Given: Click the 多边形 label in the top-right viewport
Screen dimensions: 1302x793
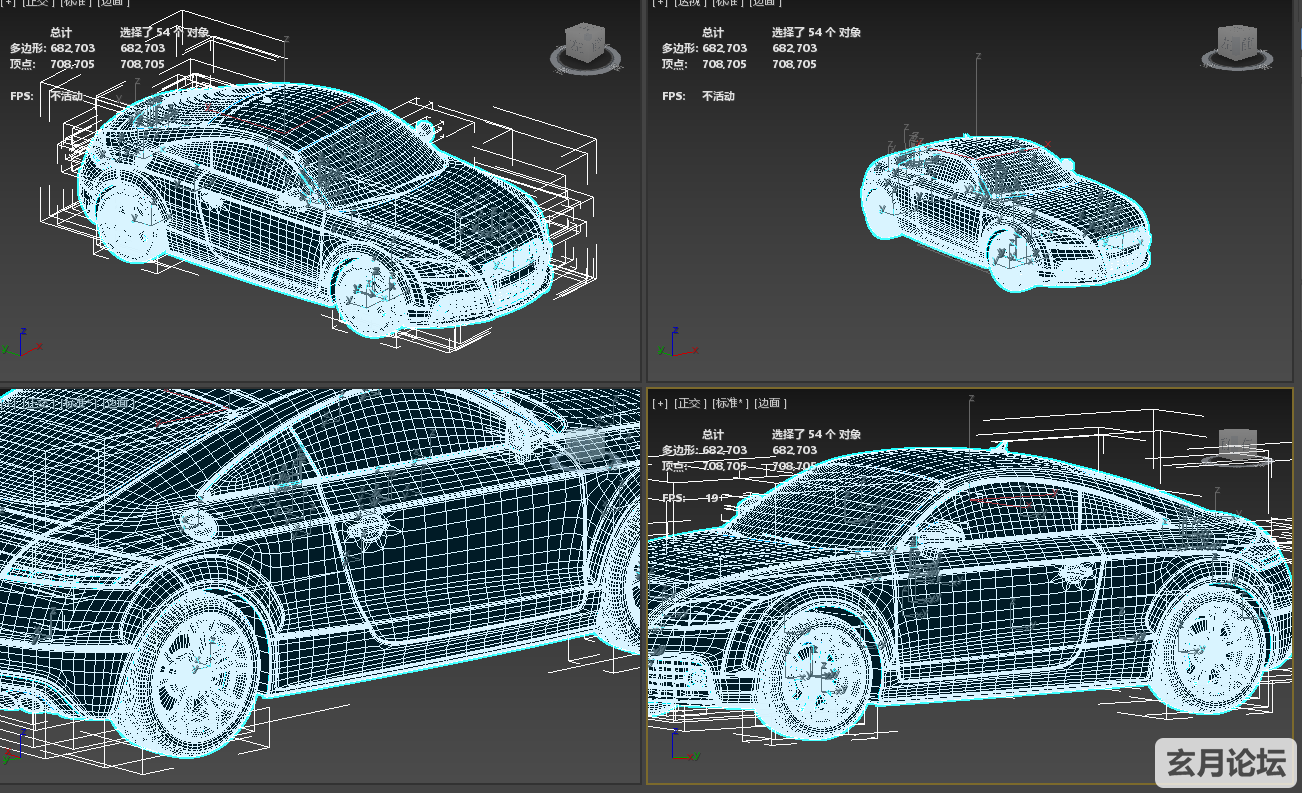Looking at the screenshot, I should click(680, 48).
